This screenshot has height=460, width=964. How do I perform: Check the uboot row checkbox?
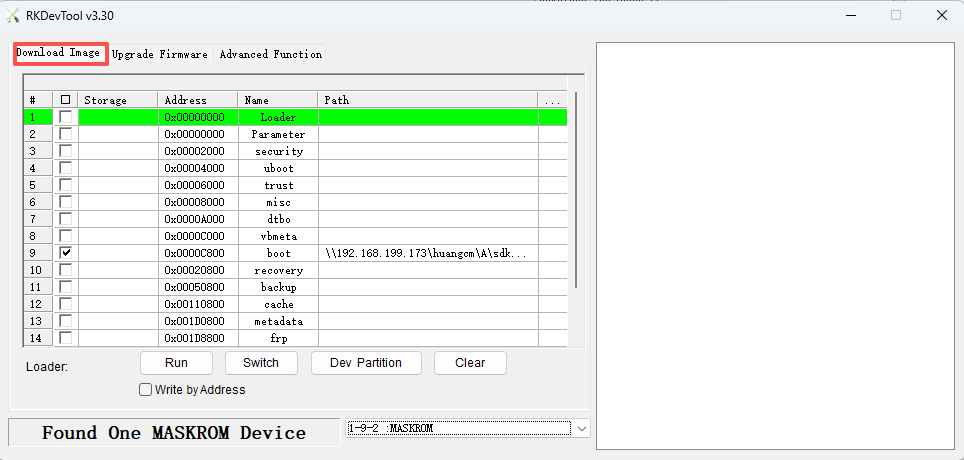point(66,168)
